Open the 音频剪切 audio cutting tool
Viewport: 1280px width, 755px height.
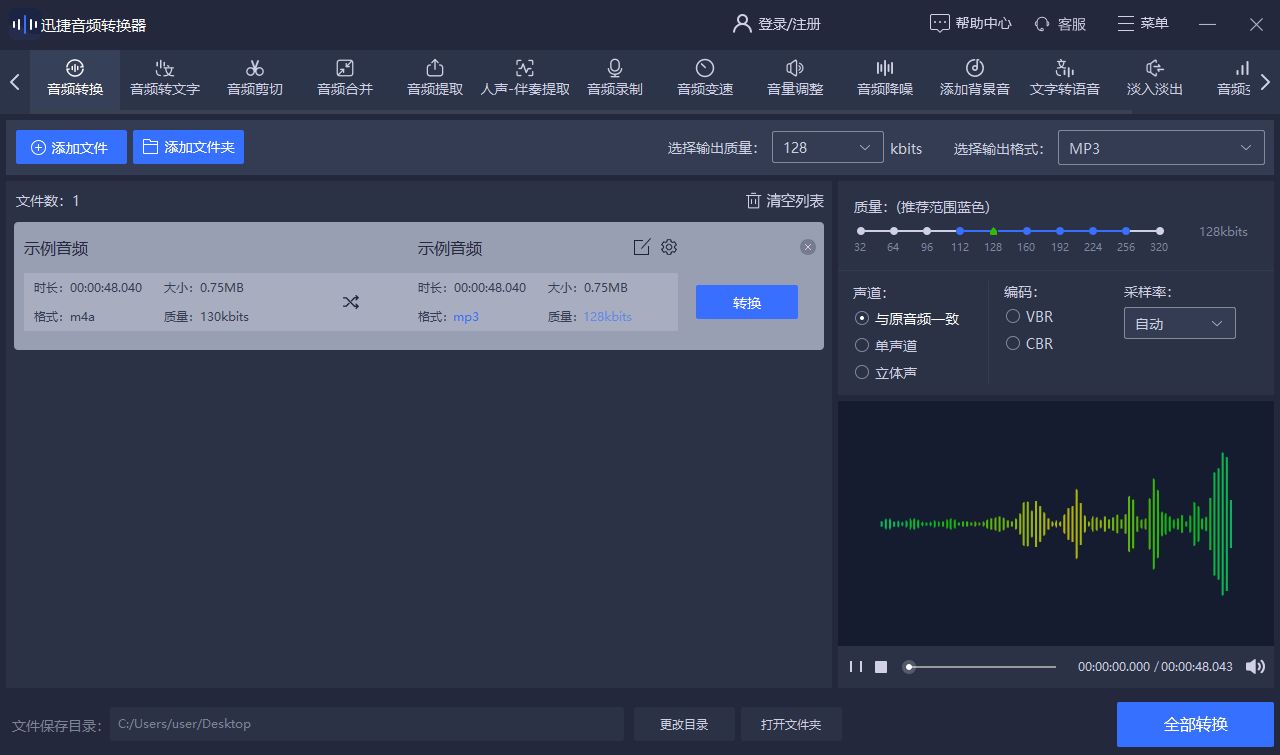[x=254, y=78]
